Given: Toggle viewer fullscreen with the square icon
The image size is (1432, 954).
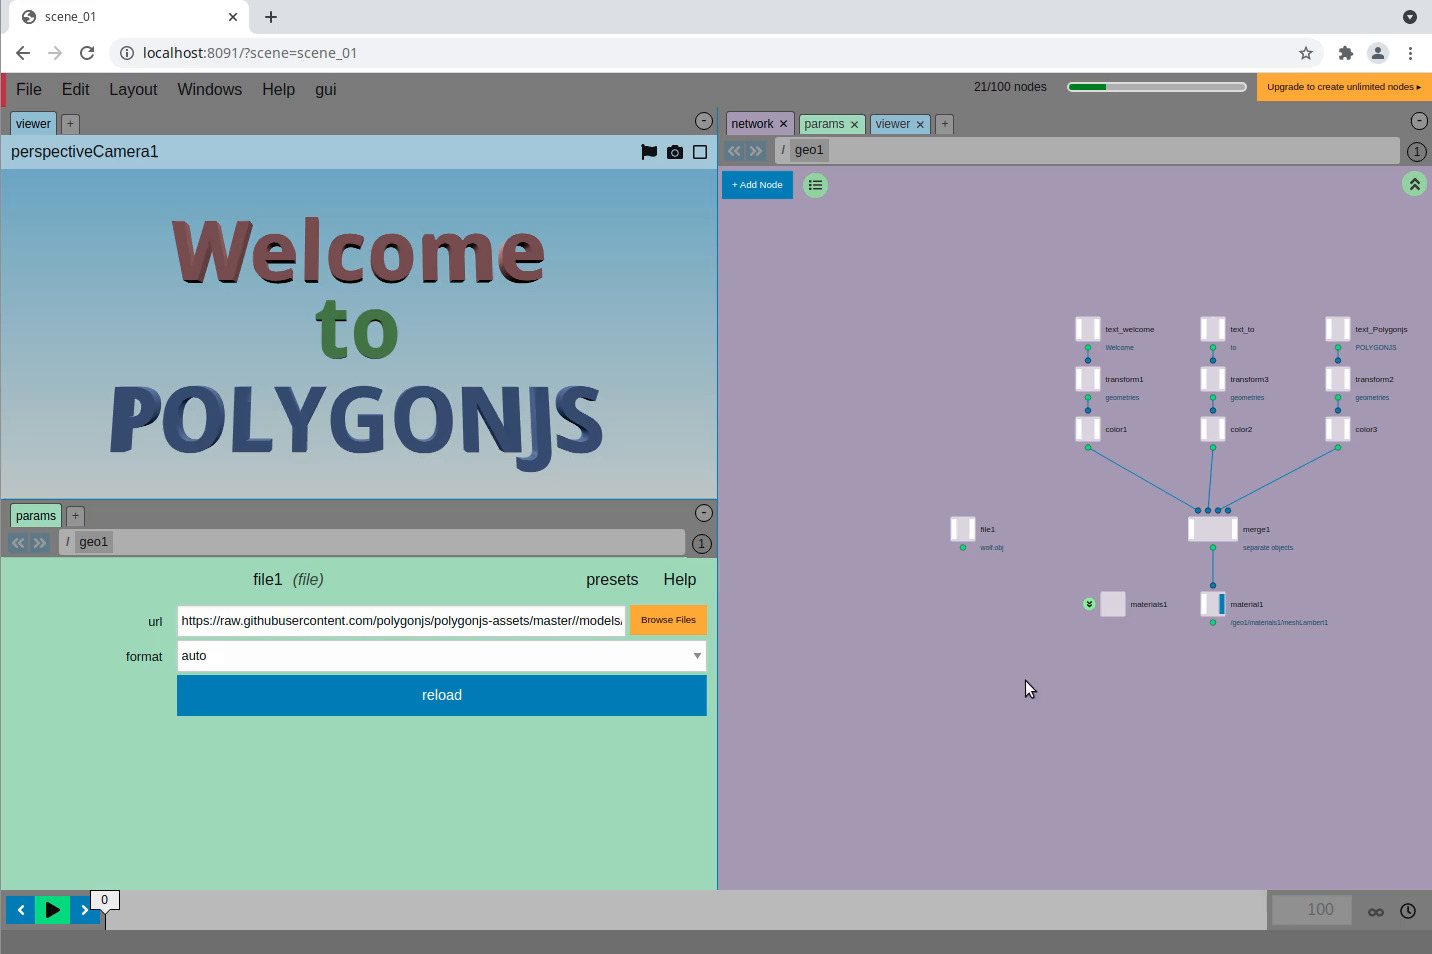Looking at the screenshot, I should click(x=700, y=152).
